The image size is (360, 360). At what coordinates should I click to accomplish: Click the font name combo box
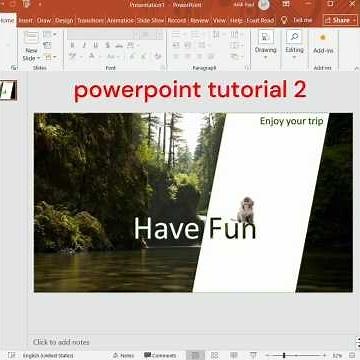(103, 35)
